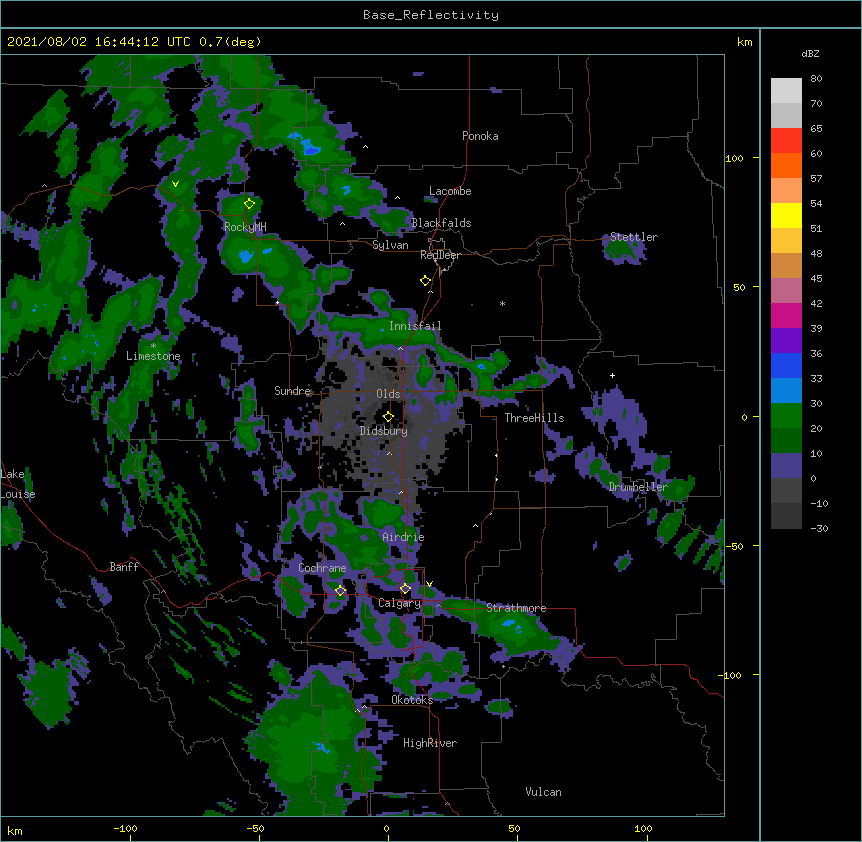Click the Sundre city label
The width and height of the screenshot is (862, 842).
292,391
